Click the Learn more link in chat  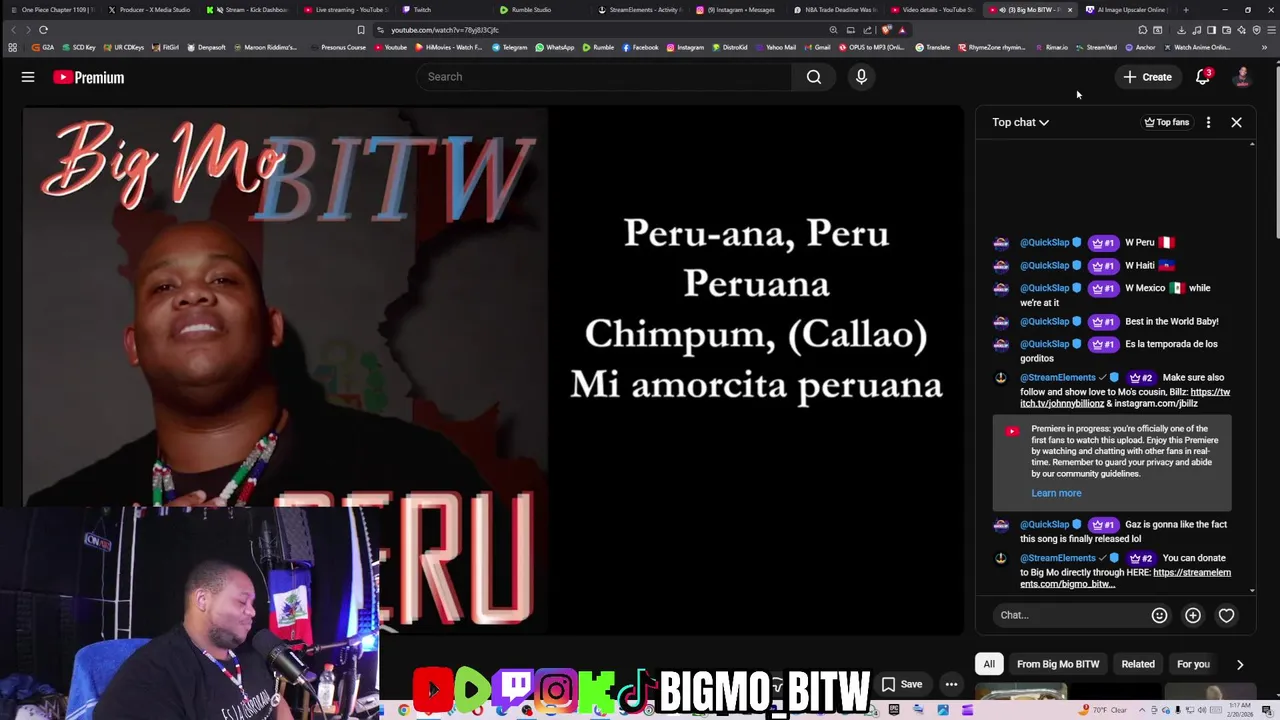pyautogui.click(x=1056, y=493)
